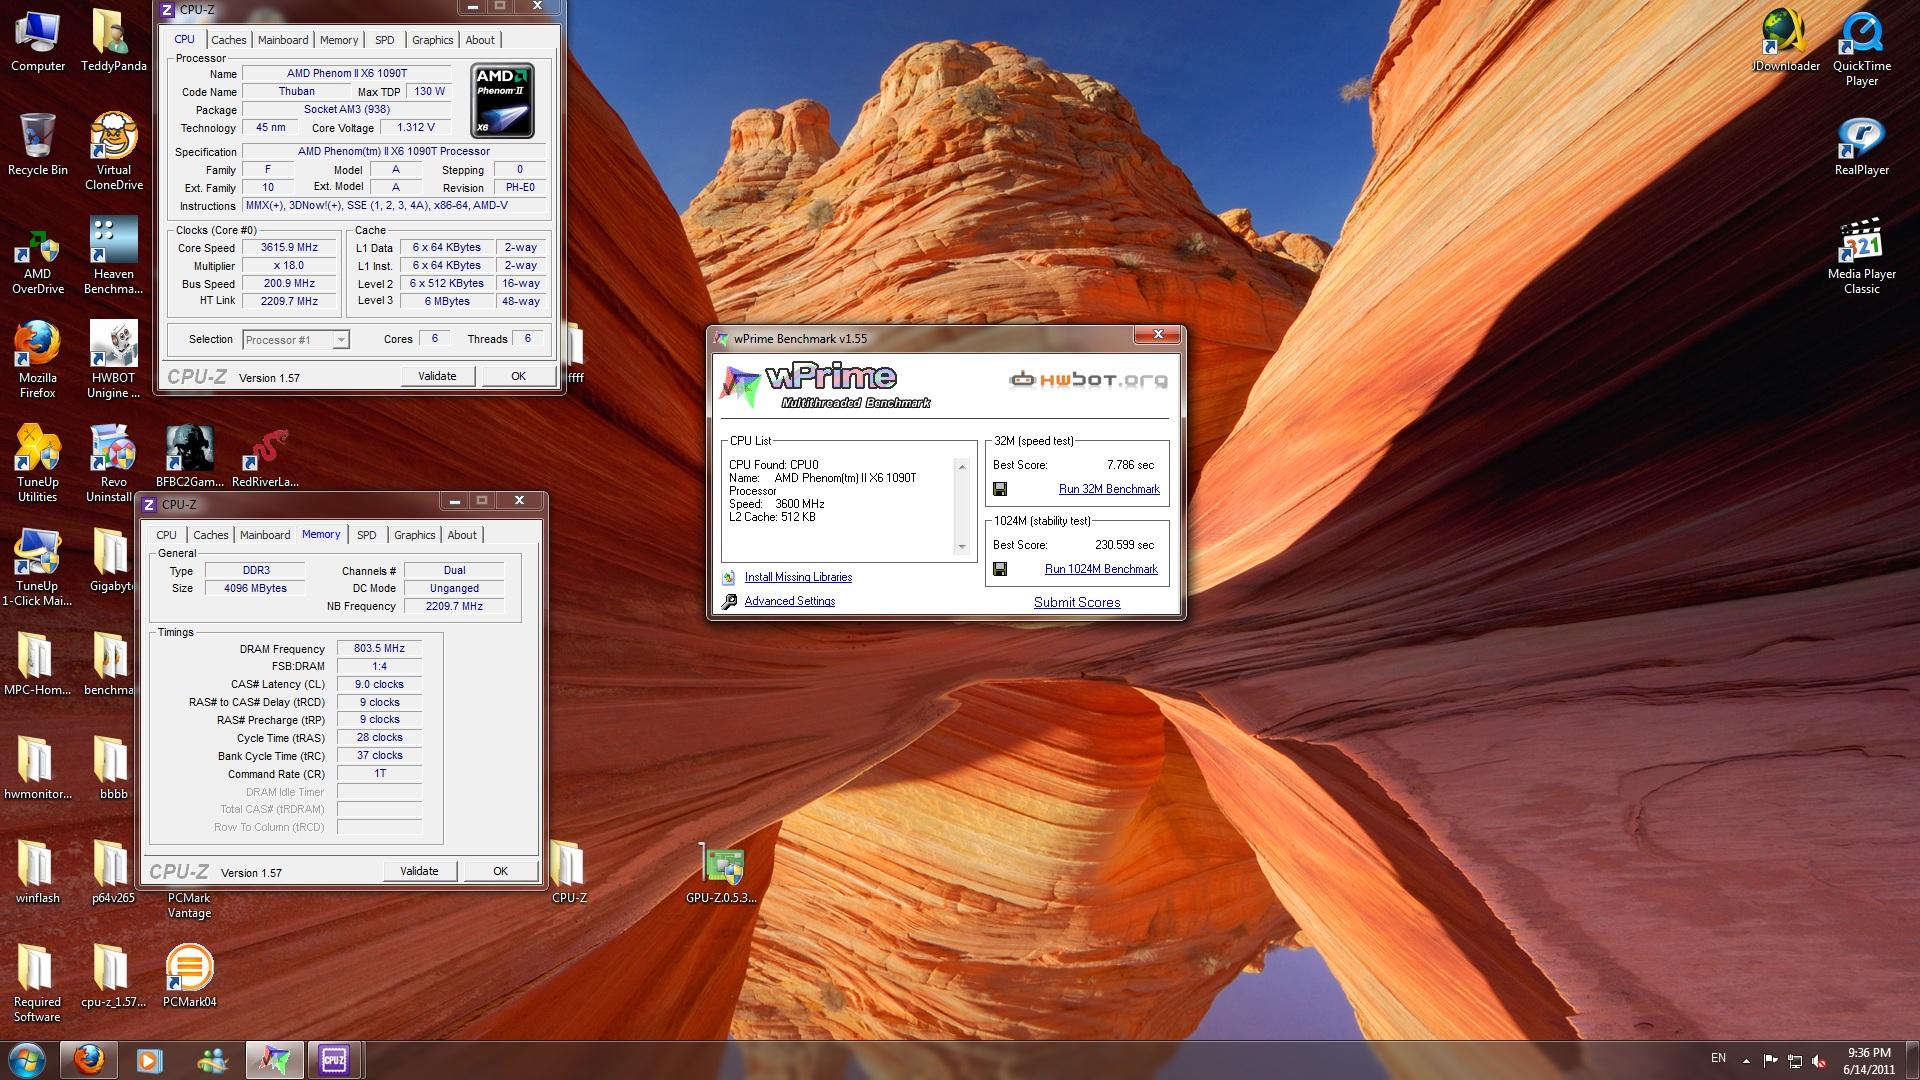Open RedRiverLauncher desktop shortcut

pos(265,456)
